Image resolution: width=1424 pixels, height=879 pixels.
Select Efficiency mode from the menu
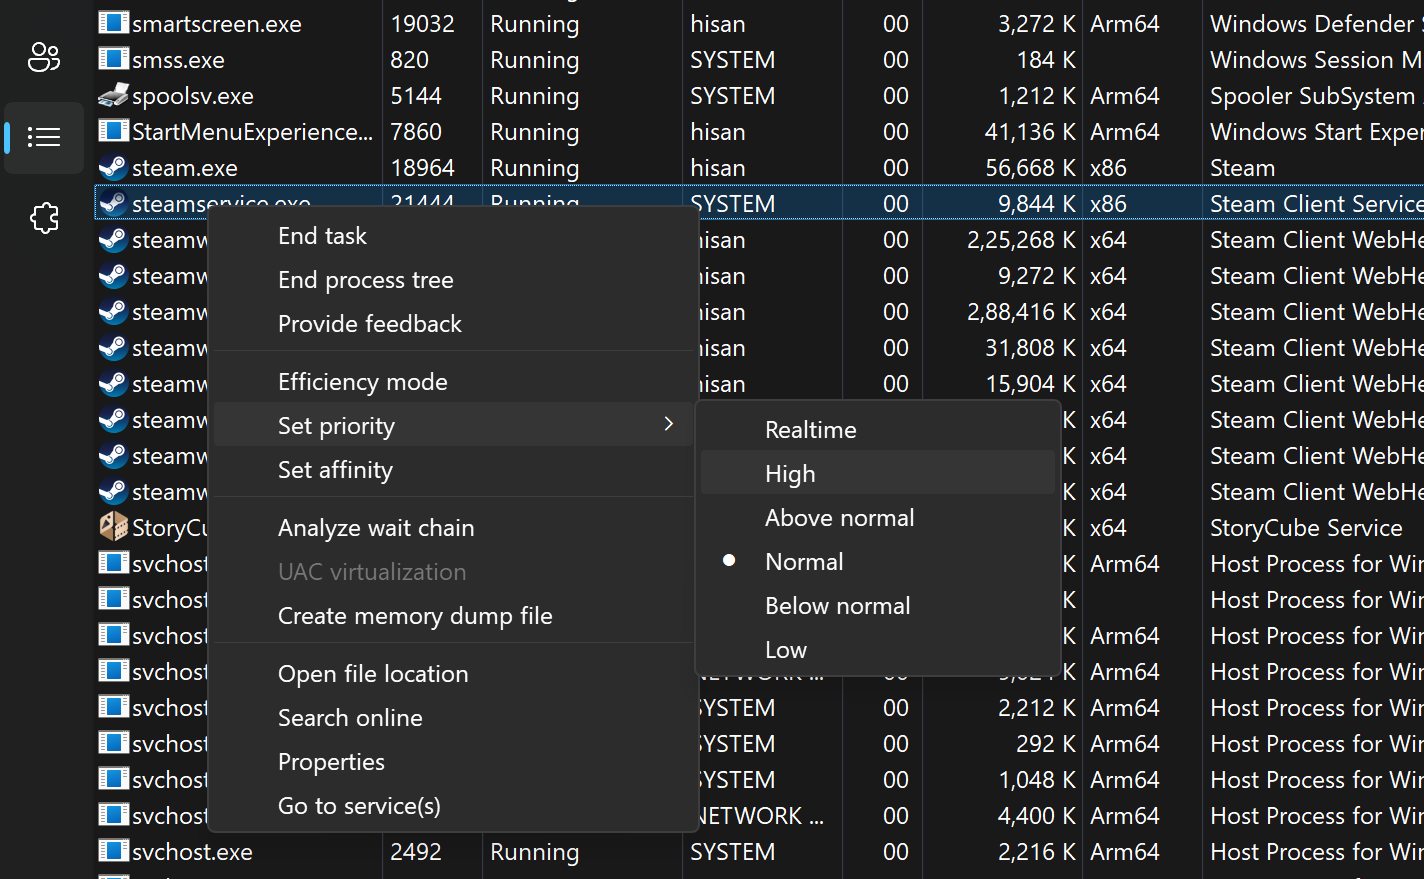tap(362, 381)
